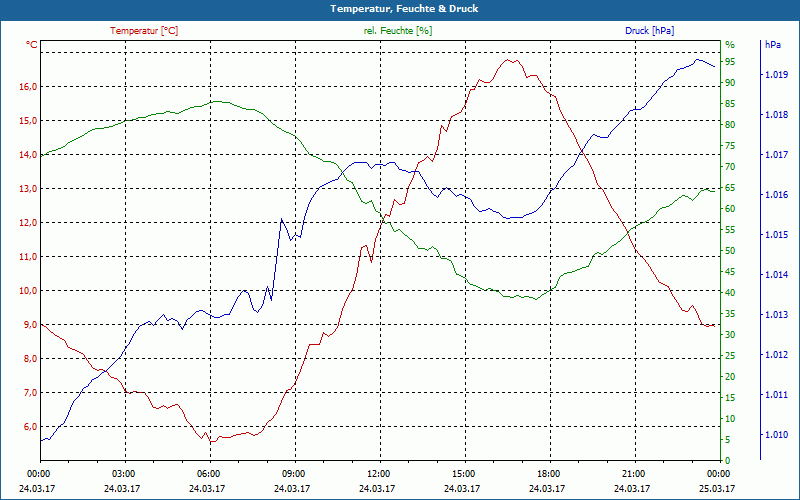
Task: Click the '30' humidity axis value
Action: tap(730, 335)
